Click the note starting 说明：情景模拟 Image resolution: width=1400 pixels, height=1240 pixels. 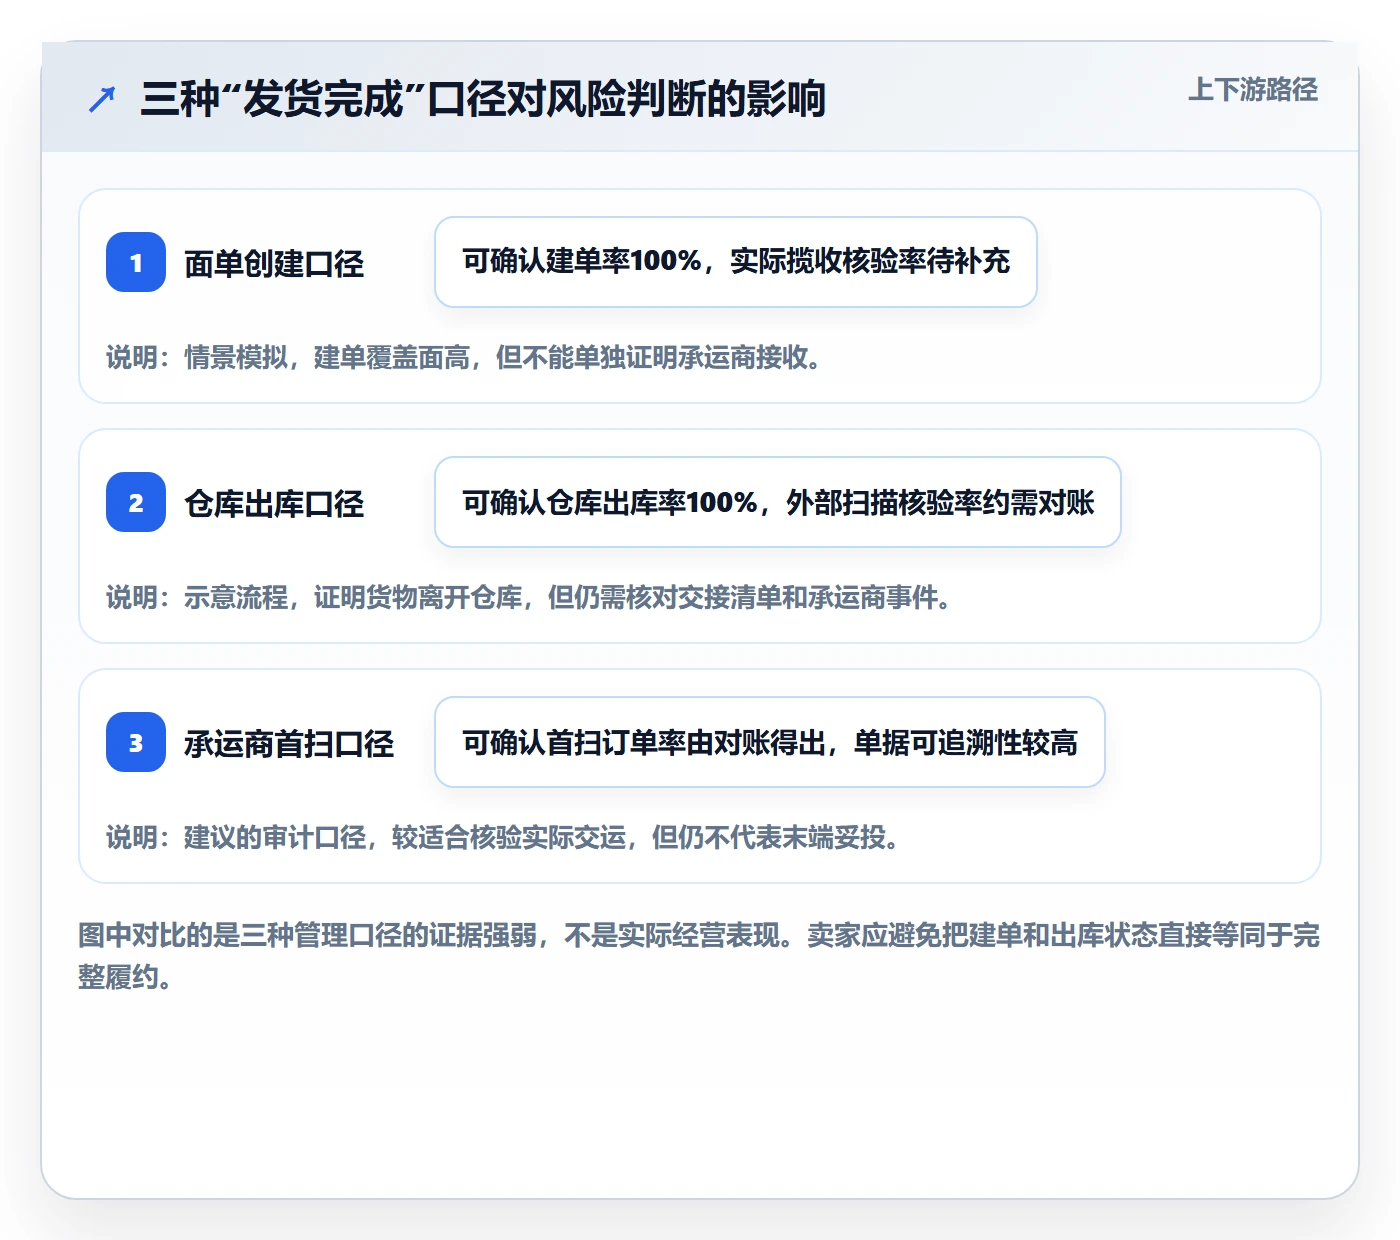click(x=465, y=357)
